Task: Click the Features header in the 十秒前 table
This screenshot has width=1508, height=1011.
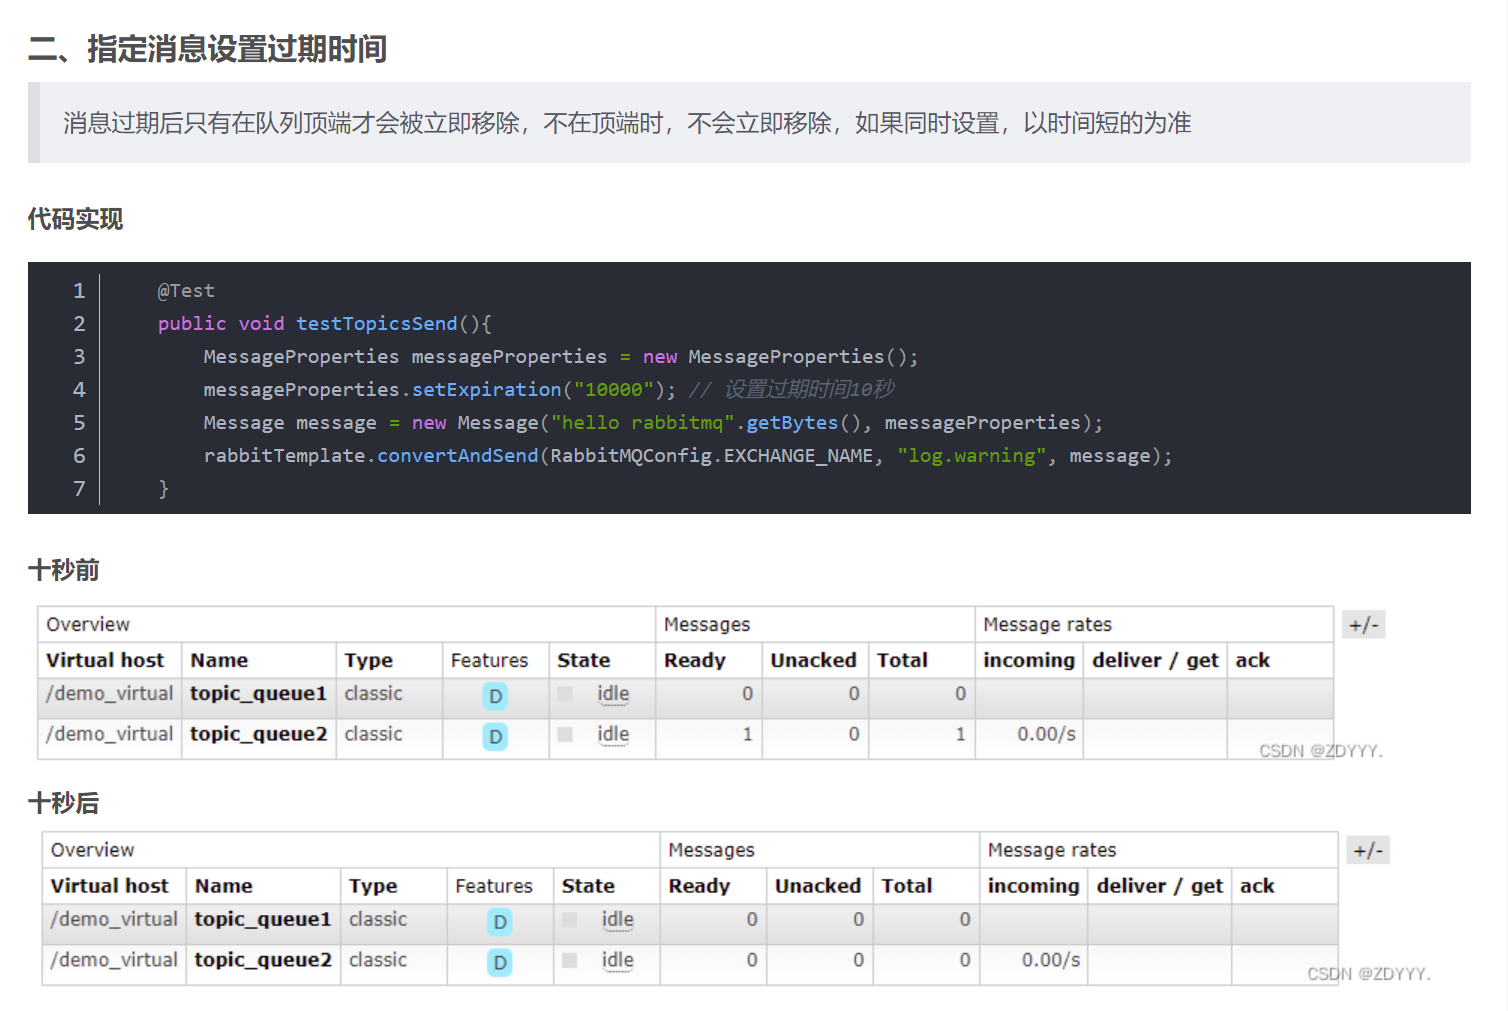Action: (489, 660)
